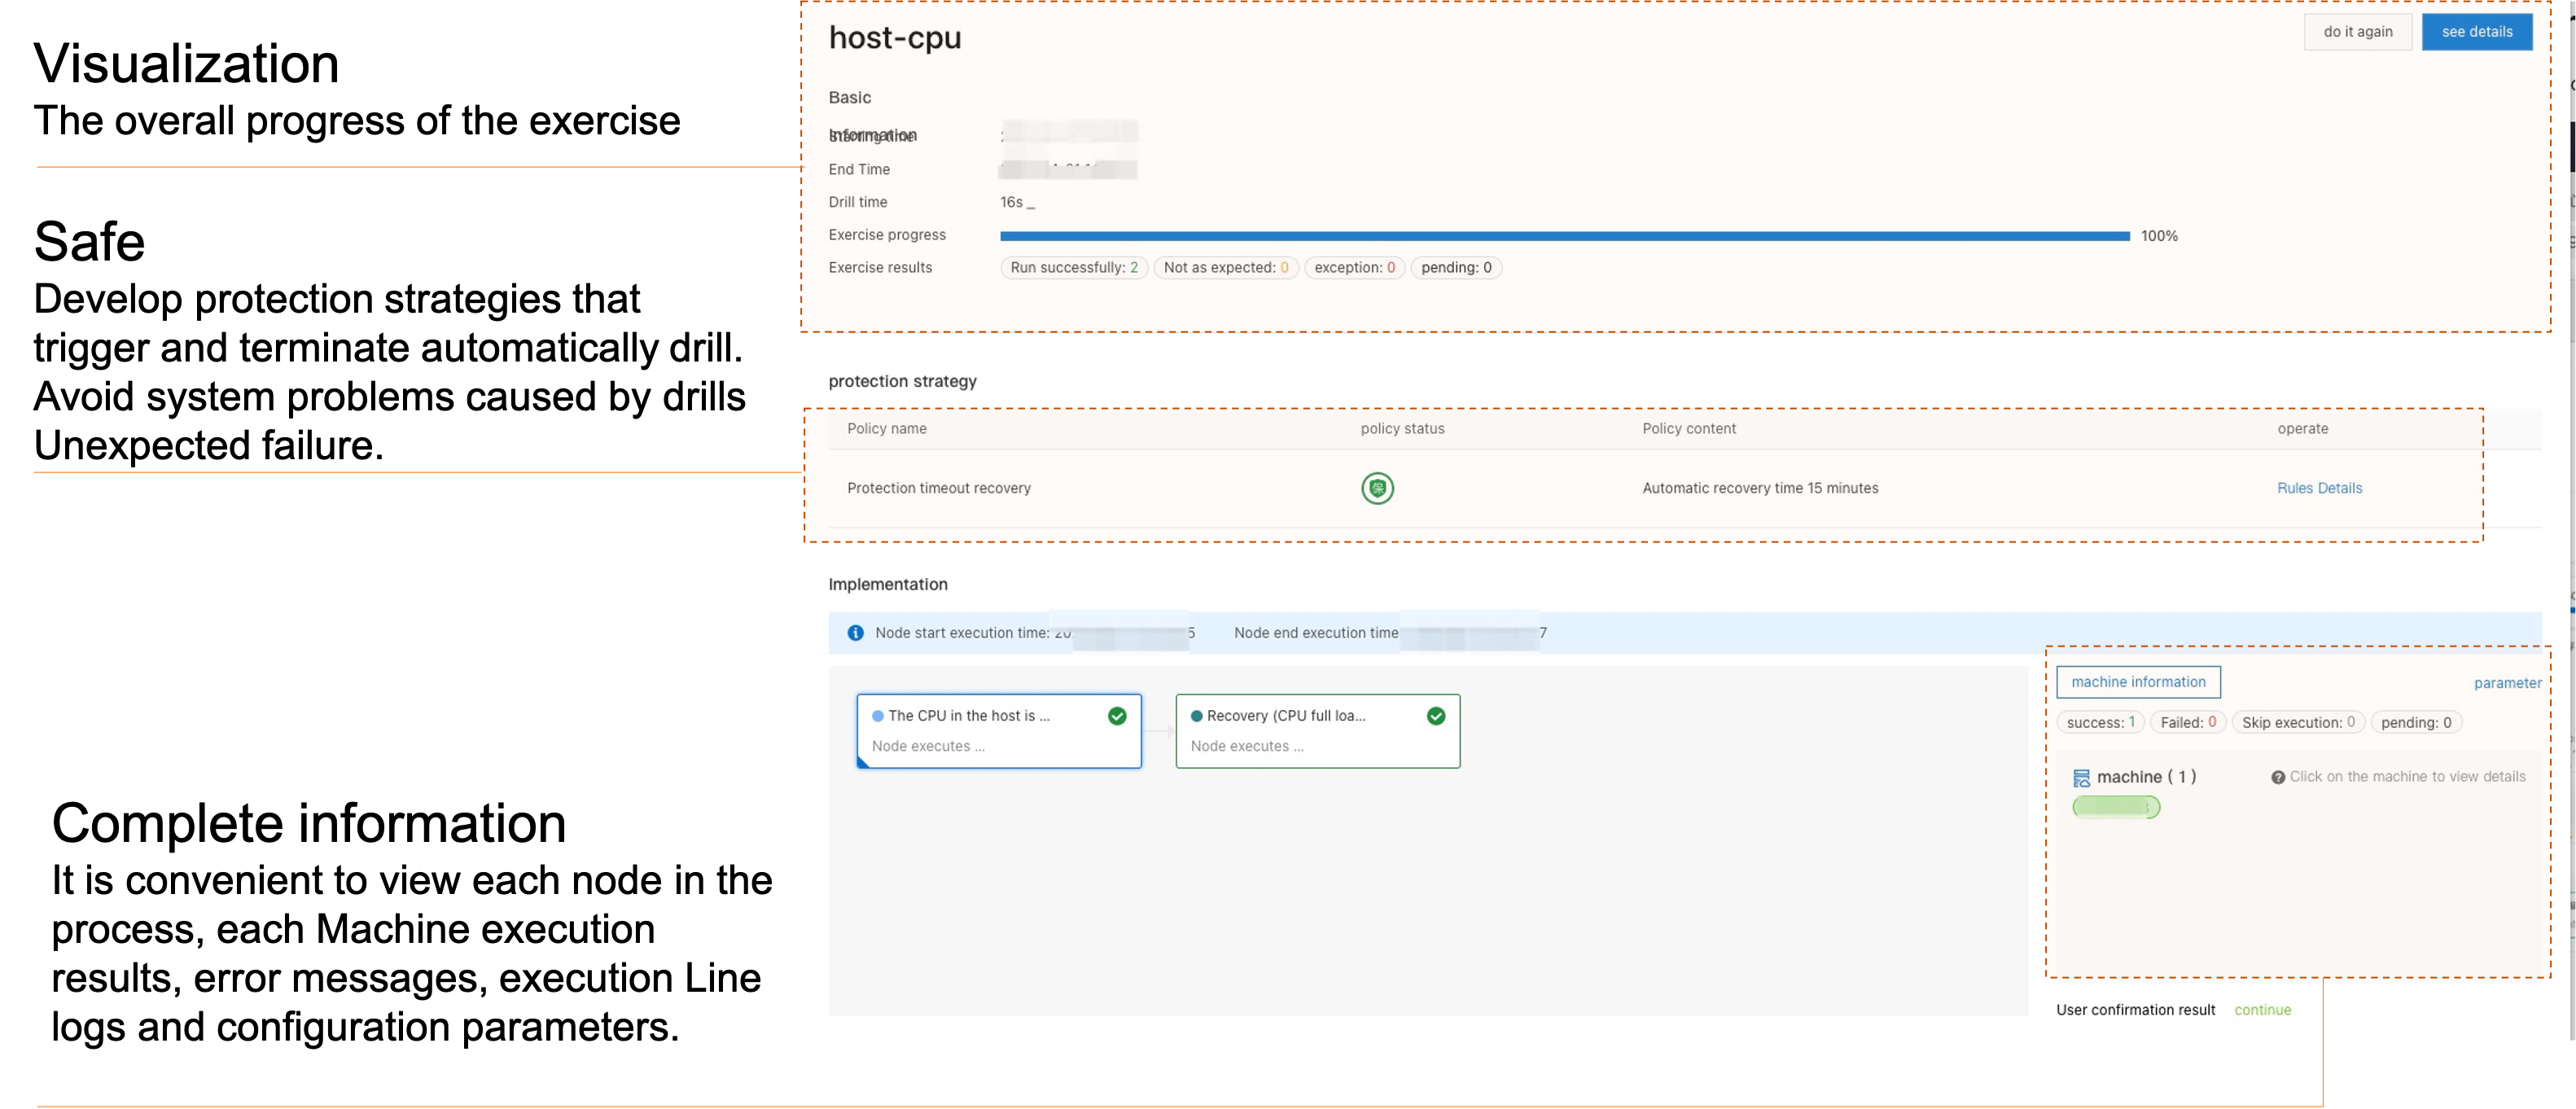Viewport: 2576px width, 1109px height.
Task: Click the teal dot on the Recovery node
Action: pyautogui.click(x=1196, y=716)
